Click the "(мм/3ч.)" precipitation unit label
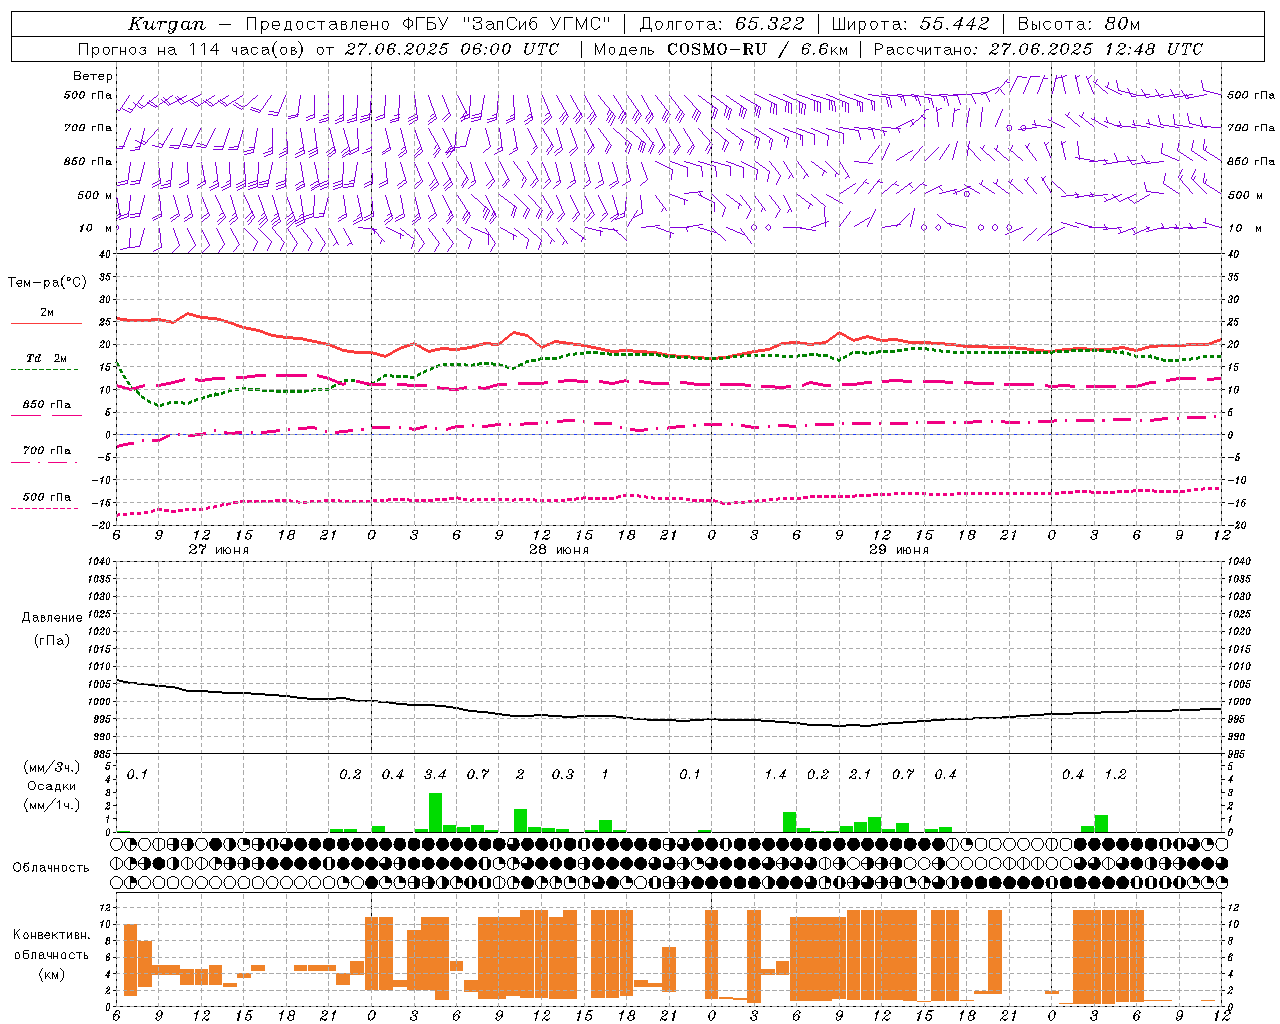 (x=51, y=767)
